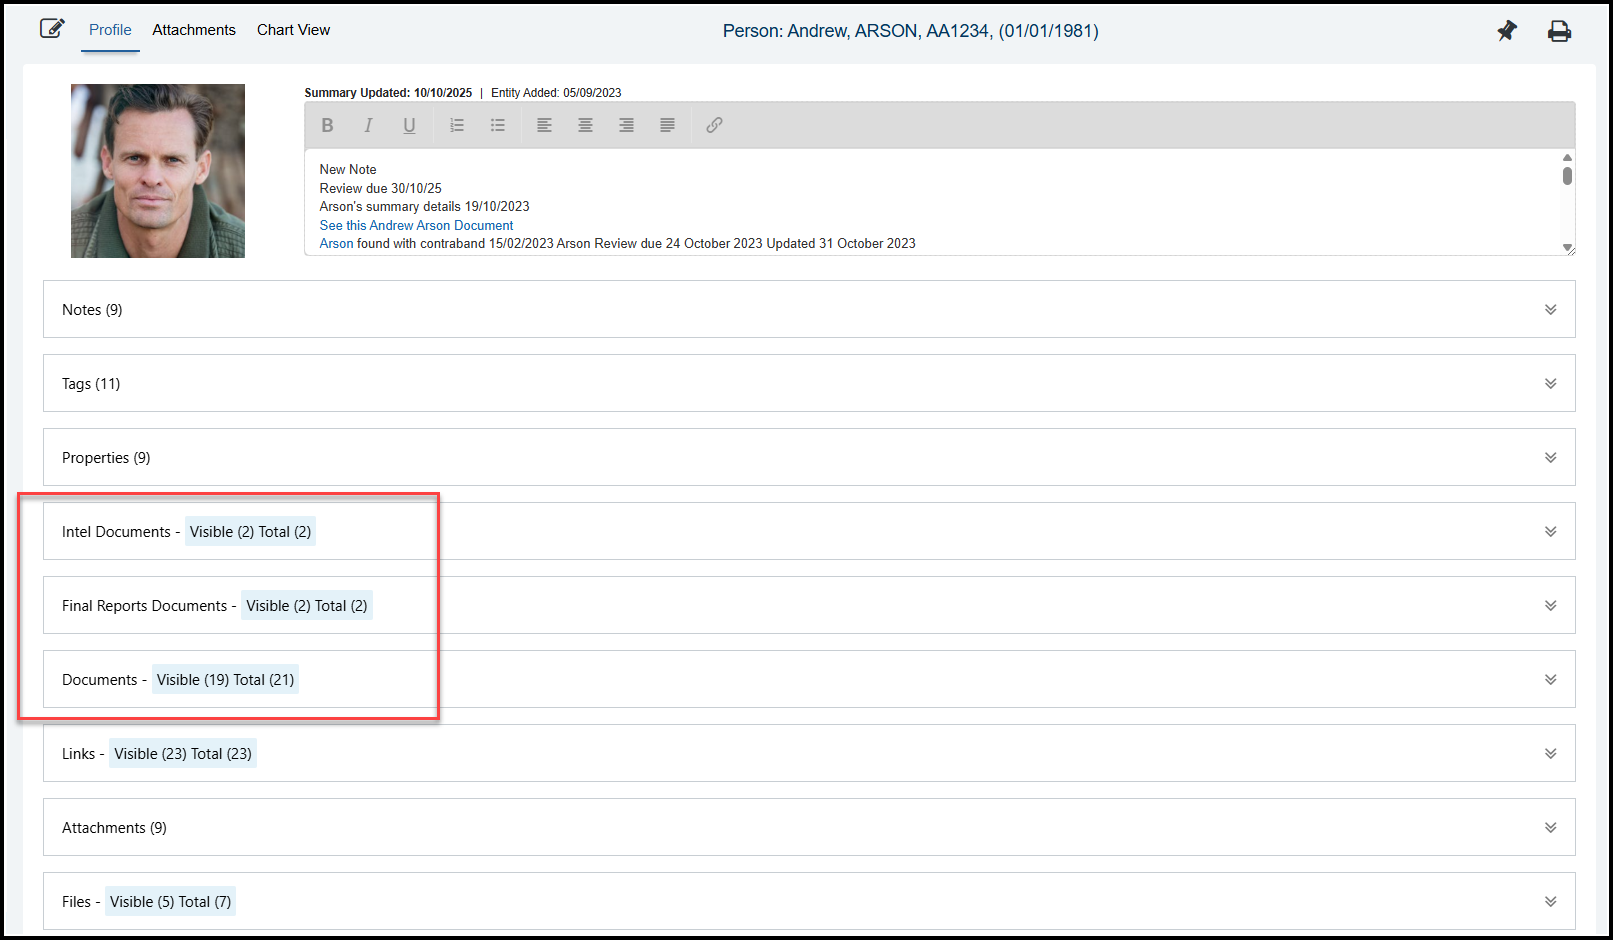This screenshot has height=940, width=1613.
Task: Toggle bold formatting in summary editor
Action: point(327,125)
